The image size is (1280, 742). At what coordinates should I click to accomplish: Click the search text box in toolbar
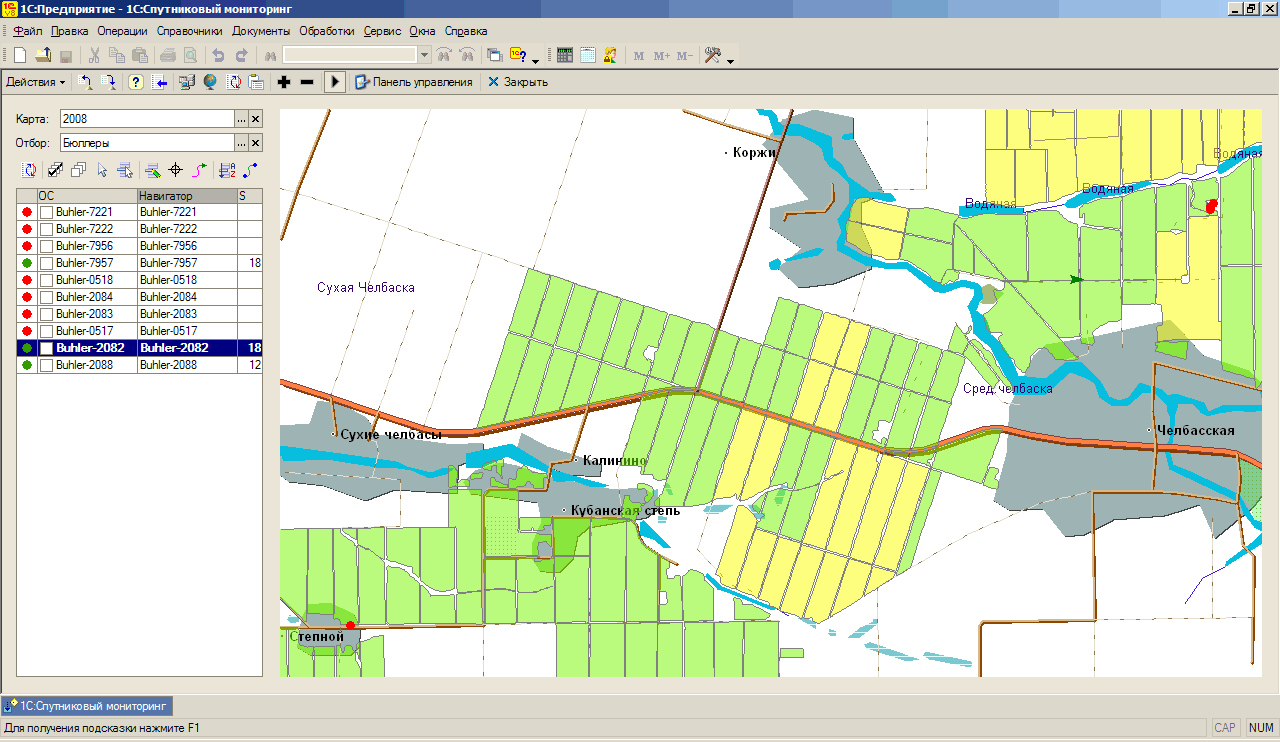[x=350, y=56]
